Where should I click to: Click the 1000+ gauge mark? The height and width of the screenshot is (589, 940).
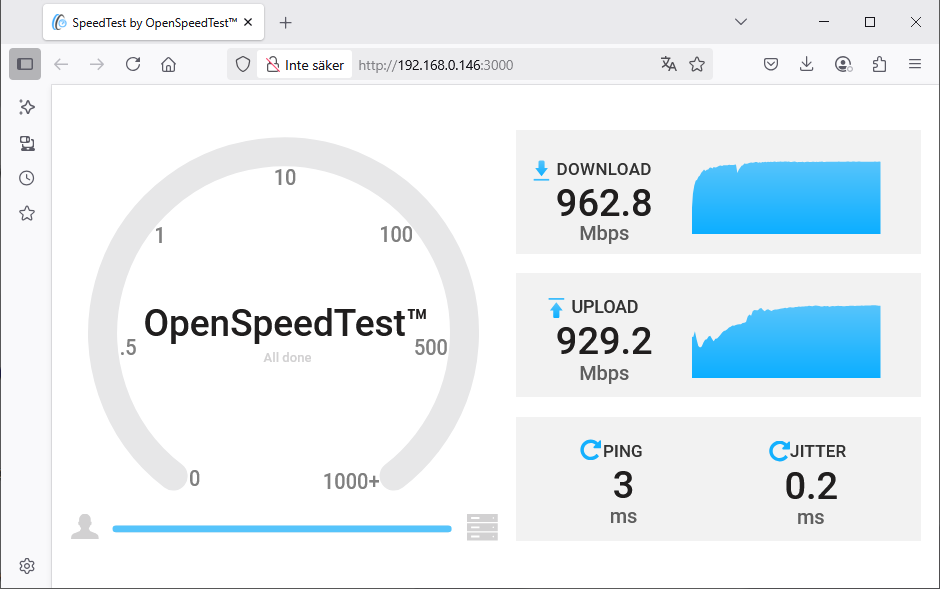click(351, 481)
